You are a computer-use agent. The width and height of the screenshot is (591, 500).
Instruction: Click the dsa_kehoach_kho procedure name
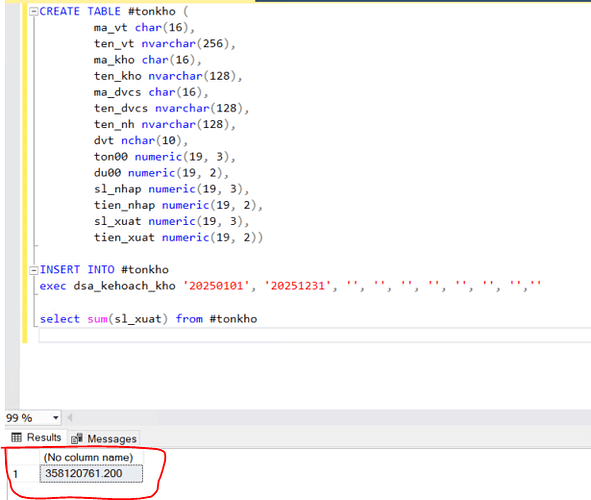tap(124, 286)
